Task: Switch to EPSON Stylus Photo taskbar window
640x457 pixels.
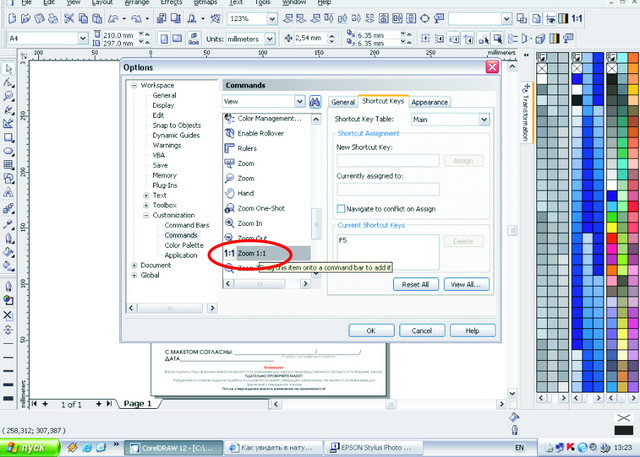Action: [372, 448]
